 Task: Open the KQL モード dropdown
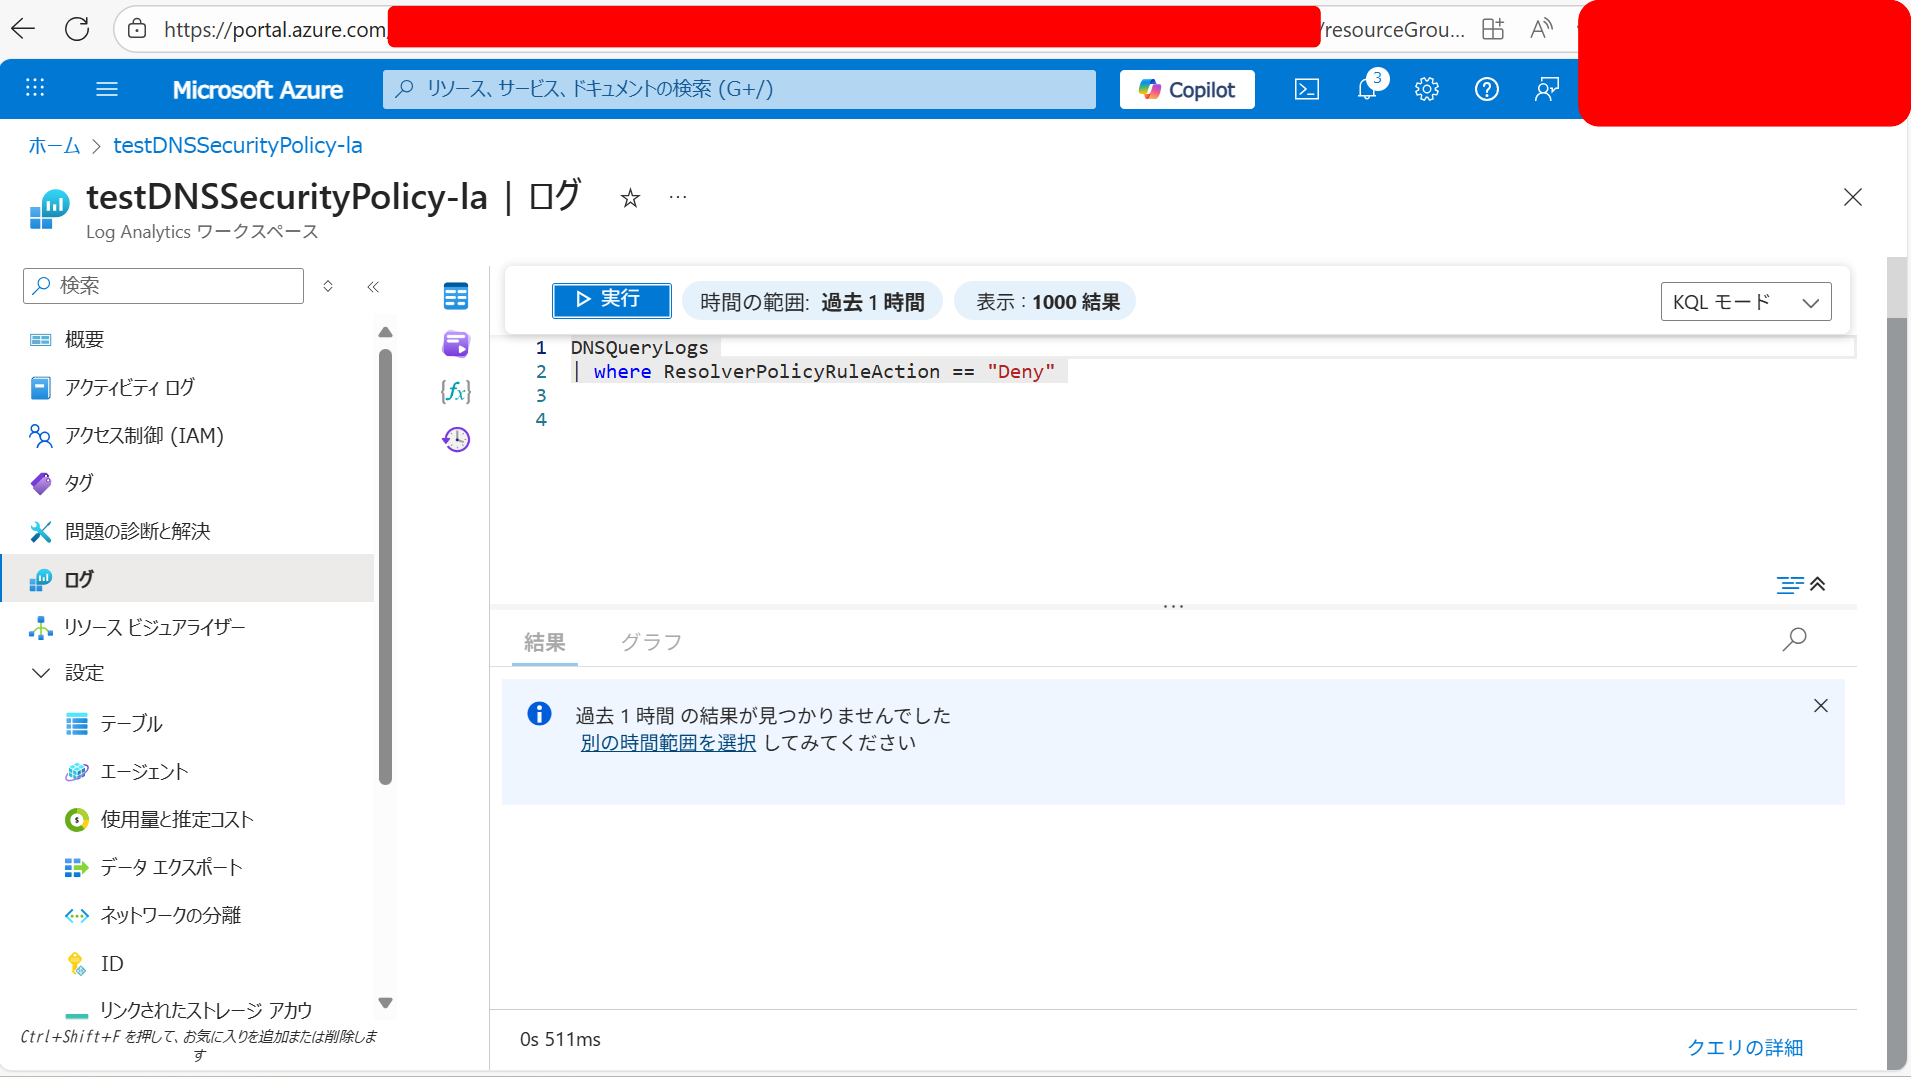[x=1745, y=302]
